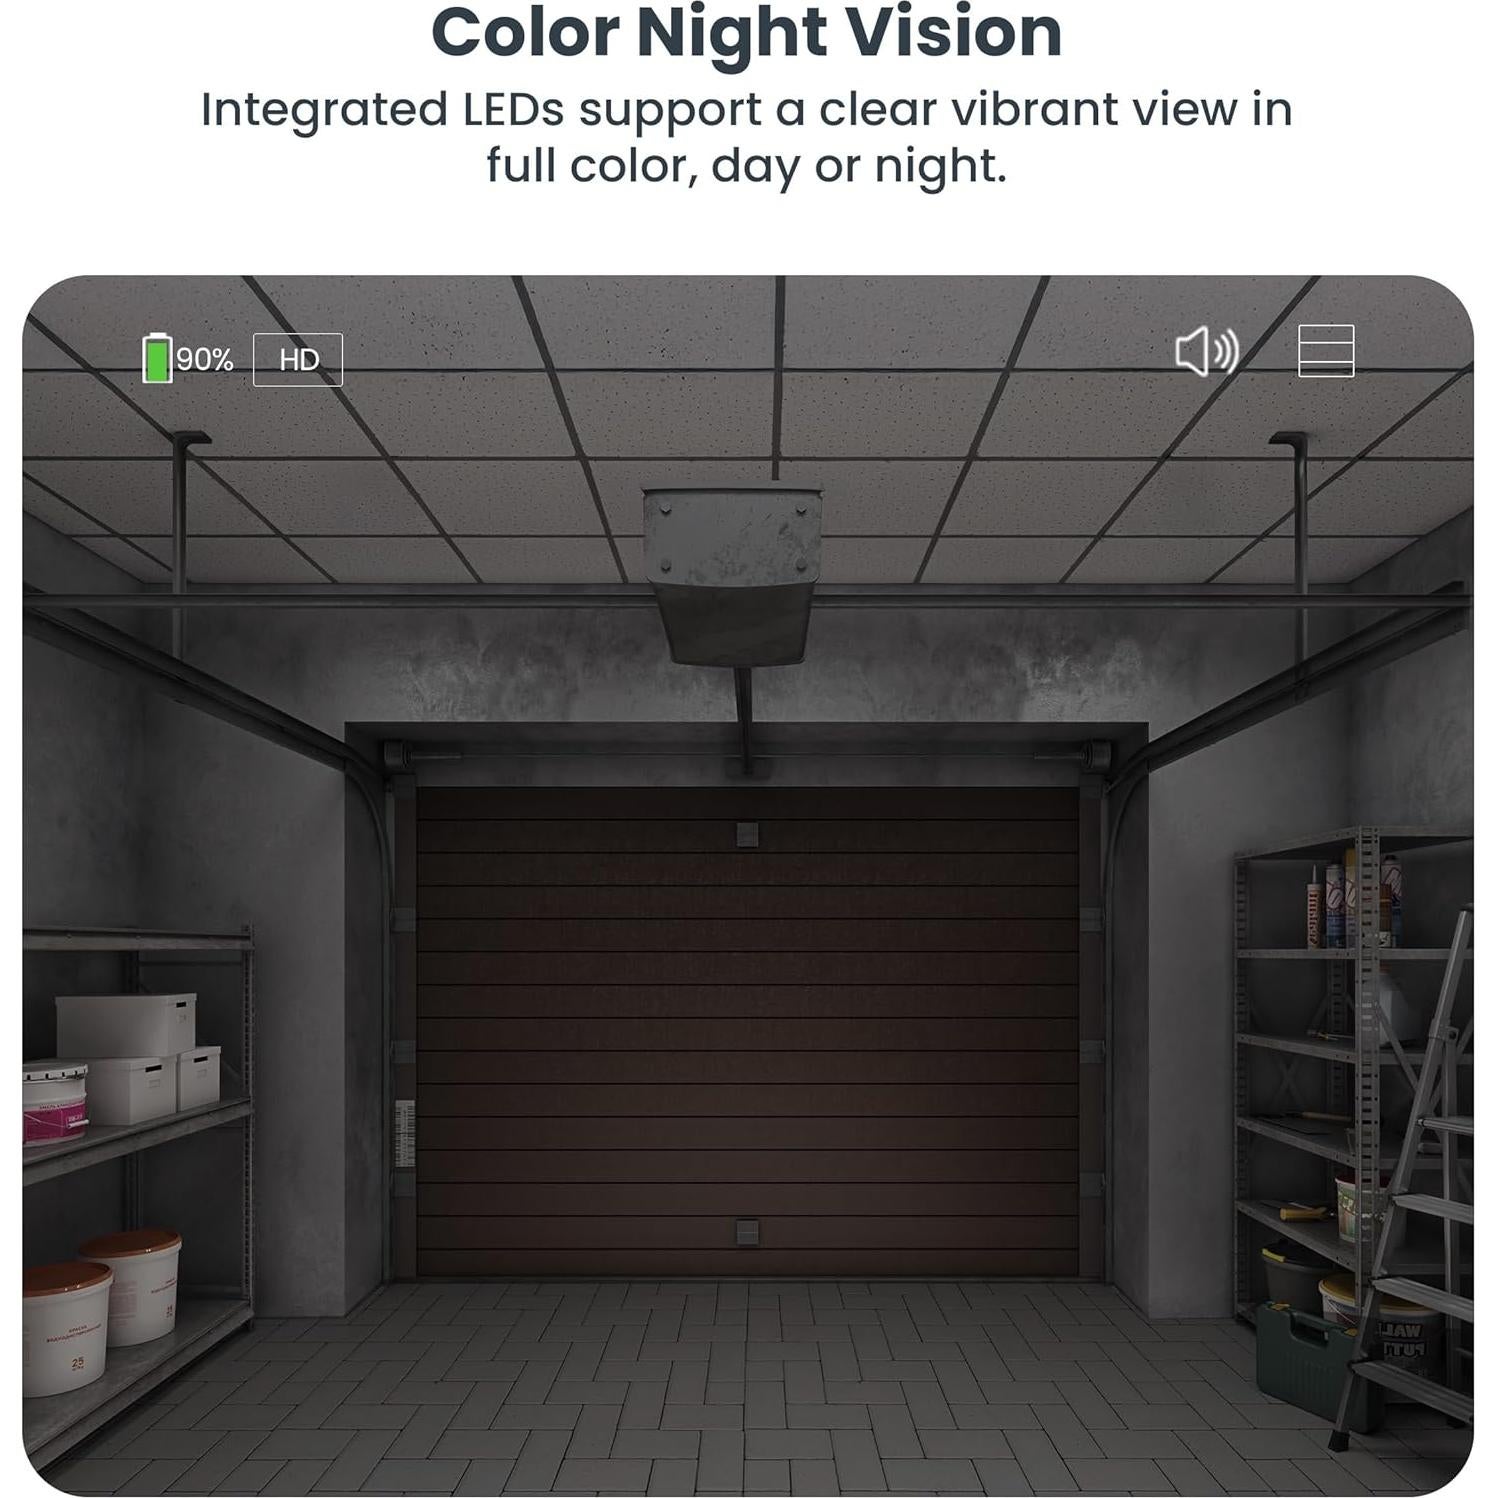Select the Color Night Vision heading
1498x1498 pixels.
747,33
